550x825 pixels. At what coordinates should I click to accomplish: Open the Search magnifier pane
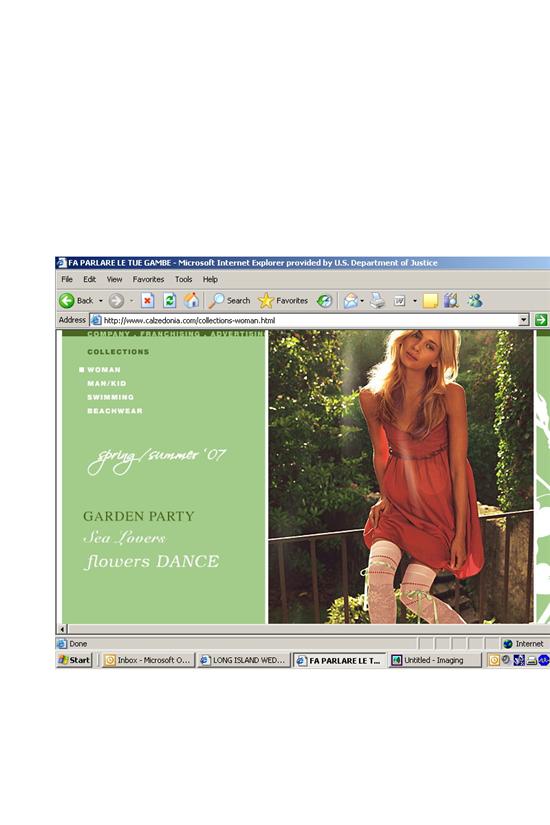pos(229,301)
